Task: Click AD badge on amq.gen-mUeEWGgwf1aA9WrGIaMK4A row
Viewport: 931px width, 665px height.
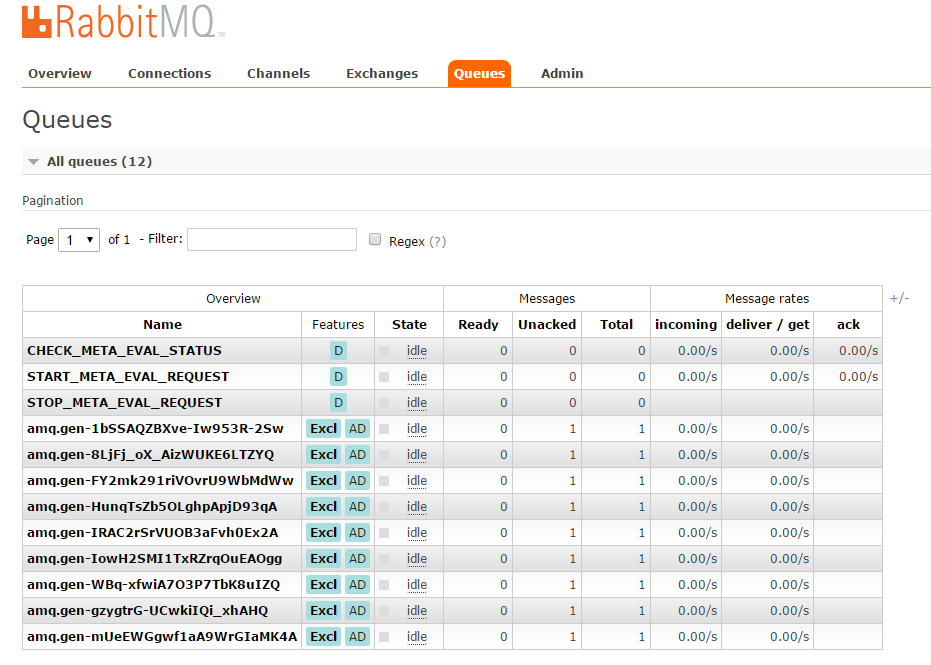Action: (x=357, y=637)
